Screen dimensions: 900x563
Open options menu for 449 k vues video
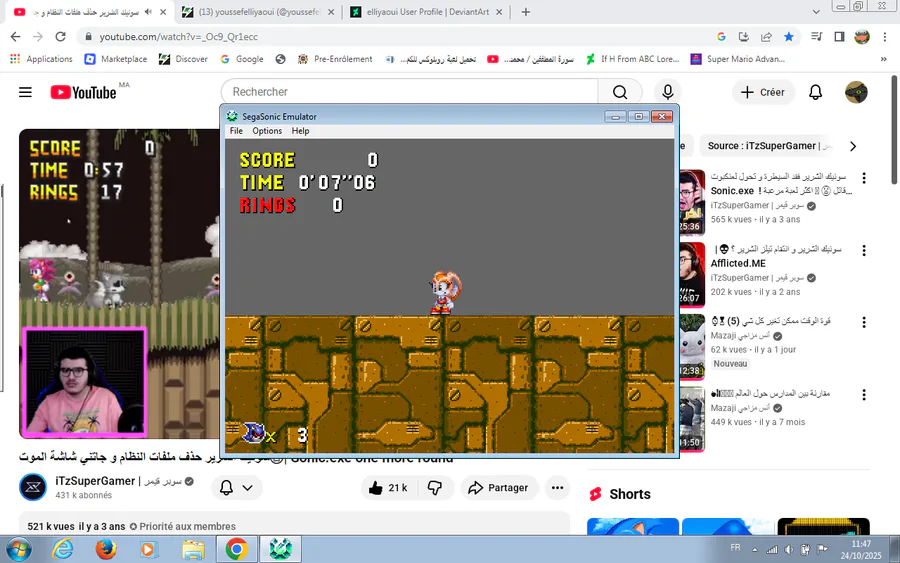click(x=864, y=395)
